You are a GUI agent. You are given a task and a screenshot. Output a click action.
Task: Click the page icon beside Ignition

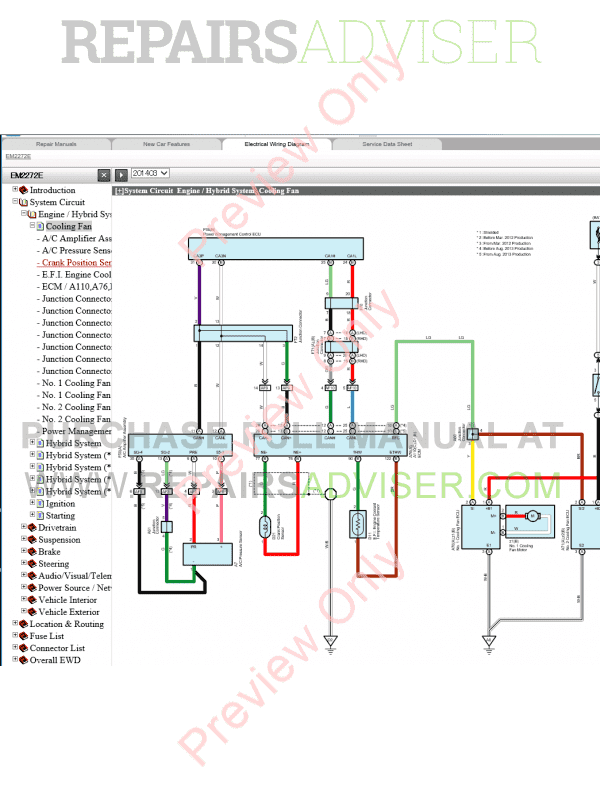tap(40, 504)
